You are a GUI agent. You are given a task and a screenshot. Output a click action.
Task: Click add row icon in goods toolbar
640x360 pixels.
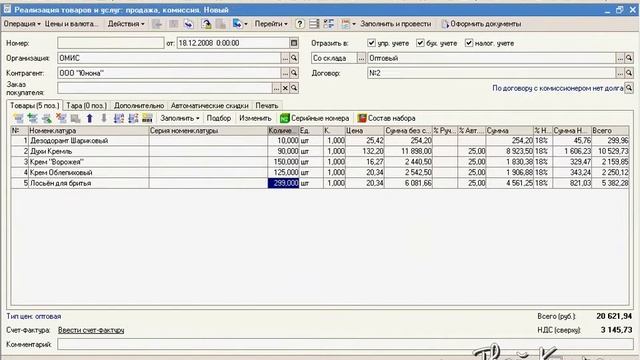pos(18,118)
